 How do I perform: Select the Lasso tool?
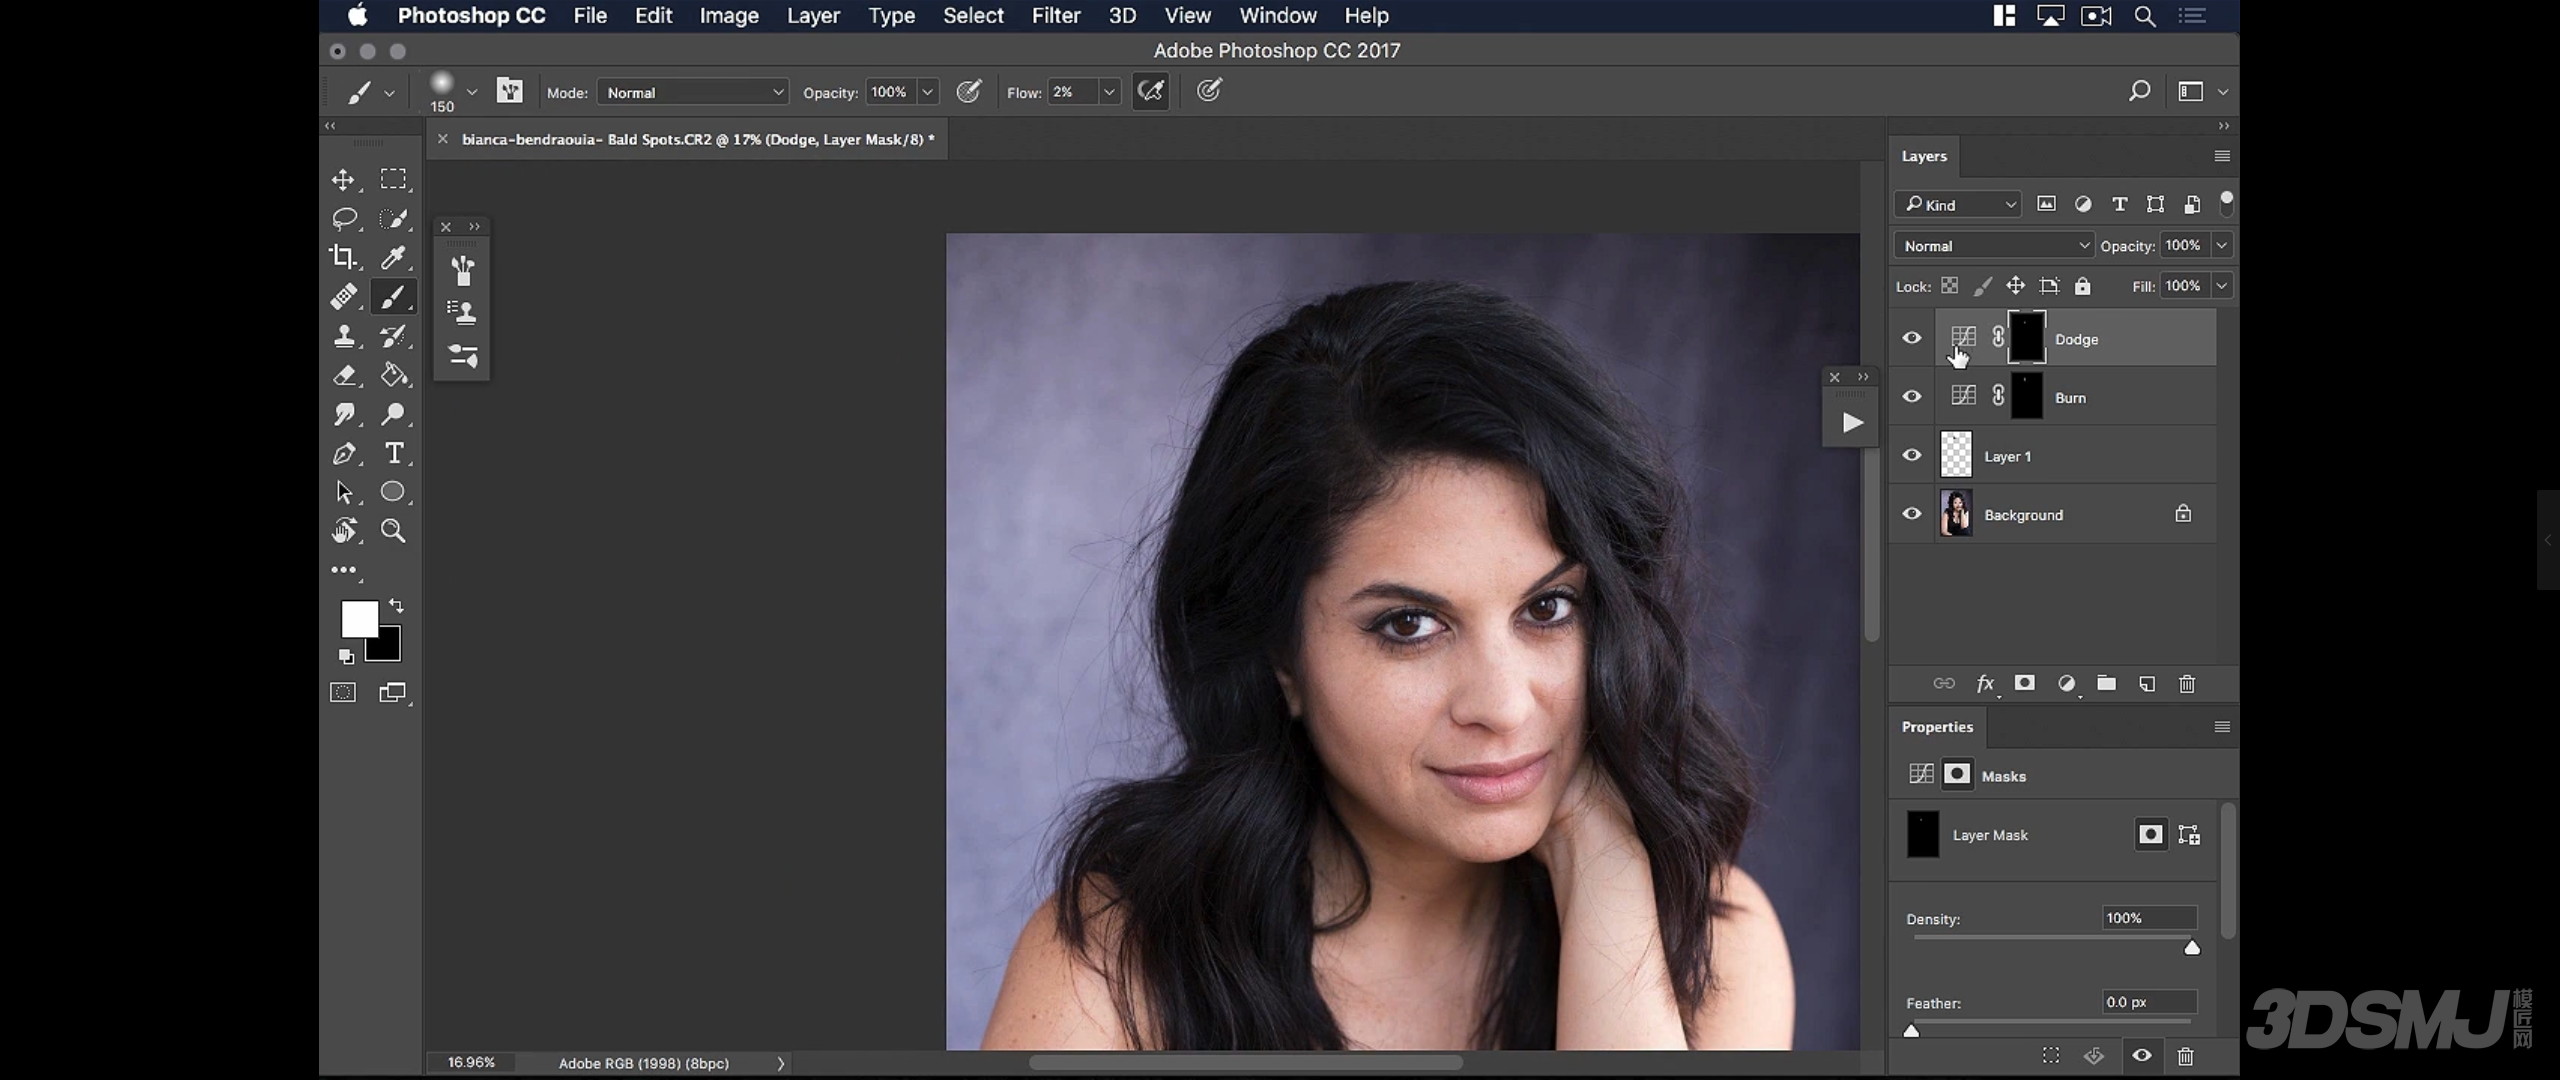344,218
